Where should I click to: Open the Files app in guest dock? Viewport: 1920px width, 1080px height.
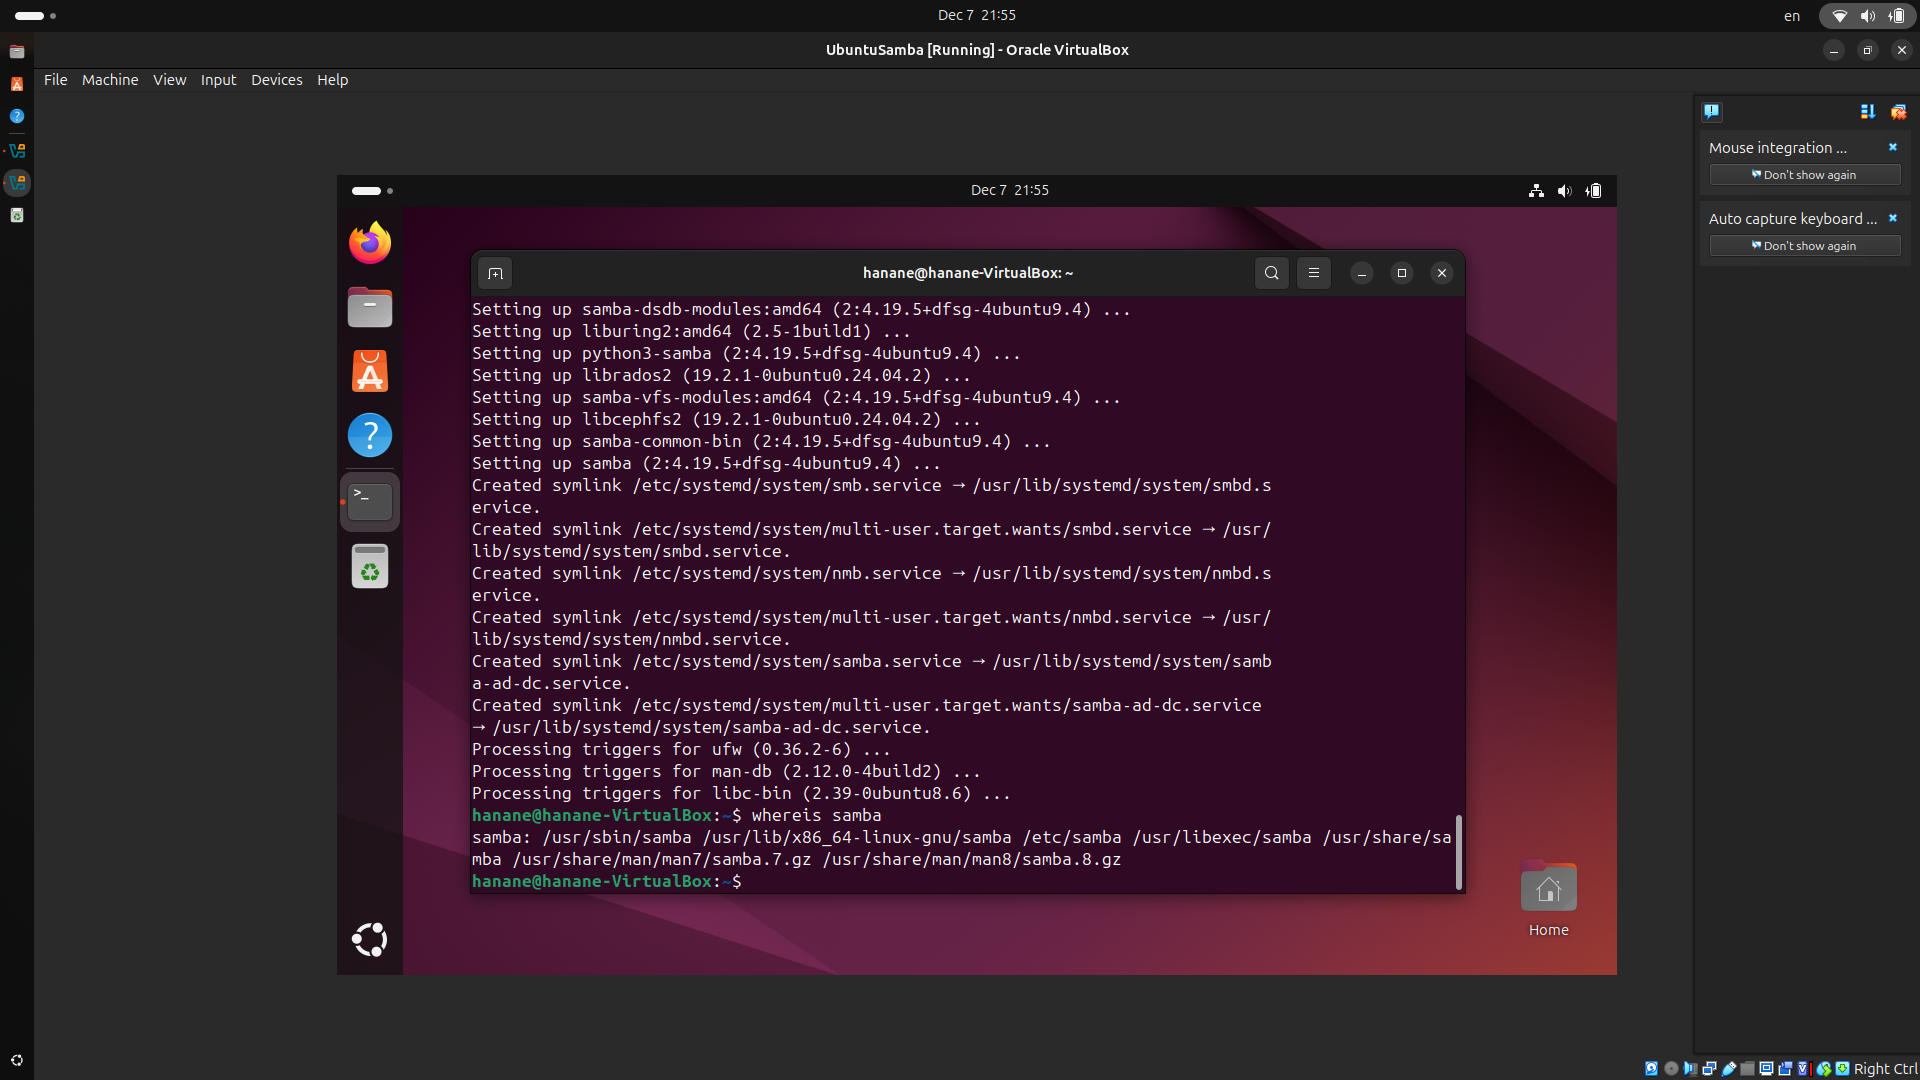pyautogui.click(x=370, y=307)
